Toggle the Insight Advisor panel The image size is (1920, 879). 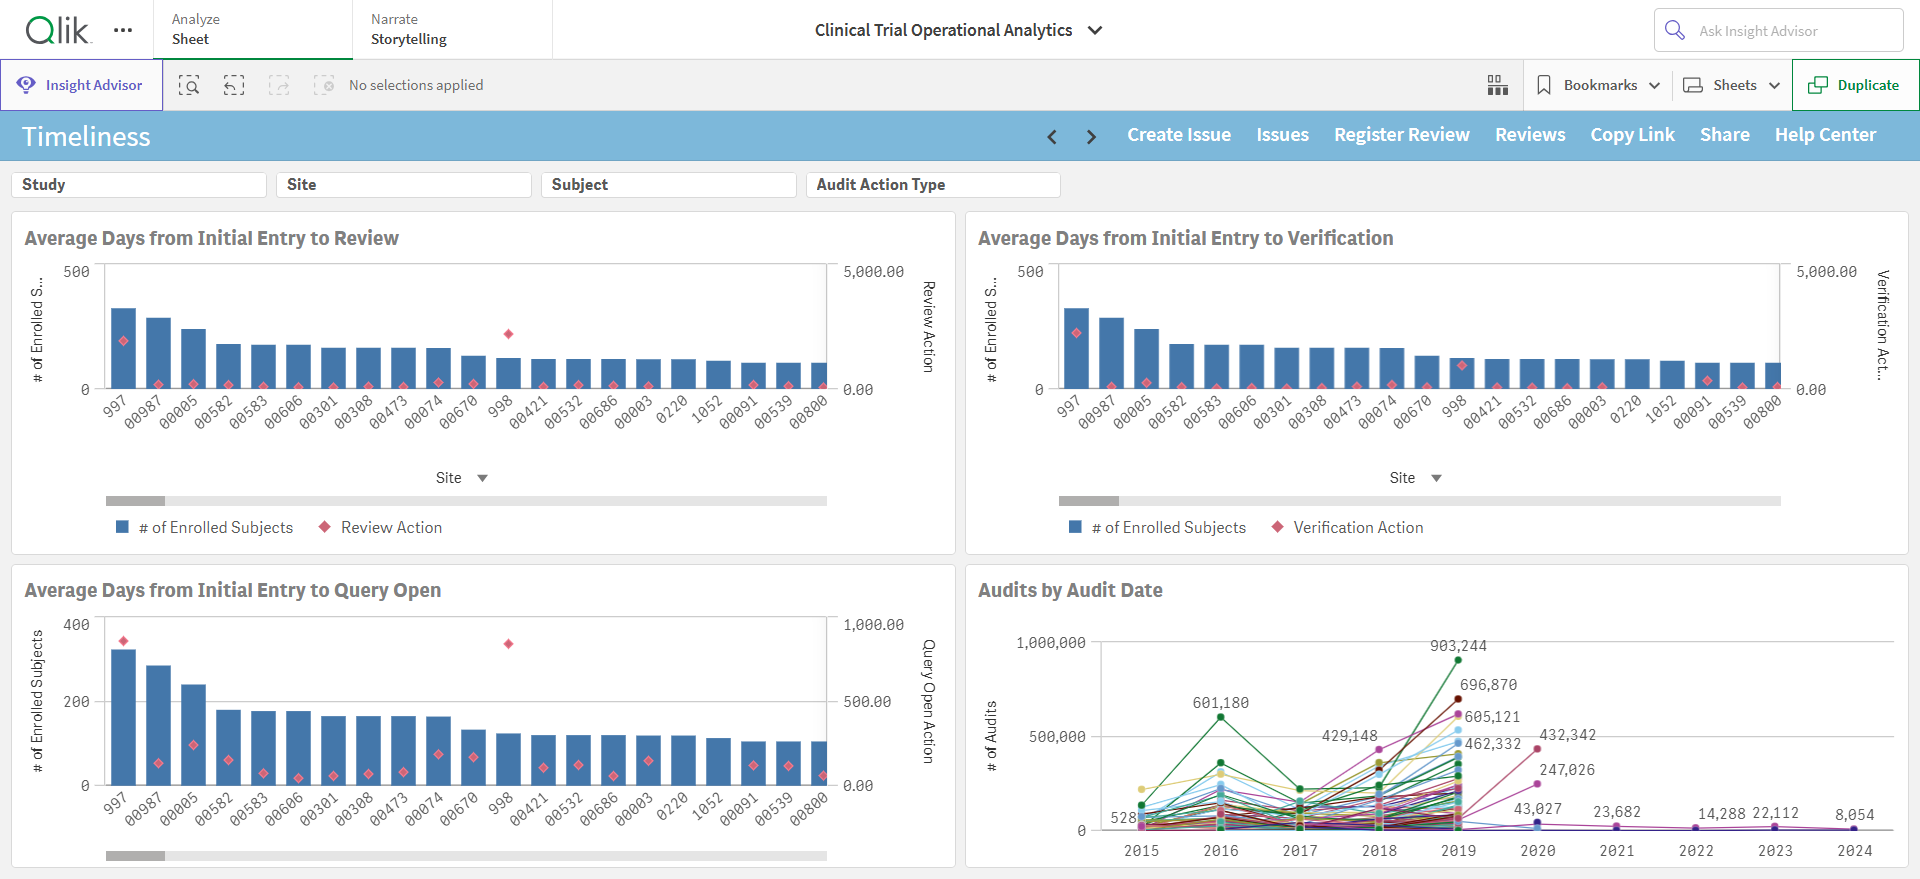pyautogui.click(x=81, y=85)
